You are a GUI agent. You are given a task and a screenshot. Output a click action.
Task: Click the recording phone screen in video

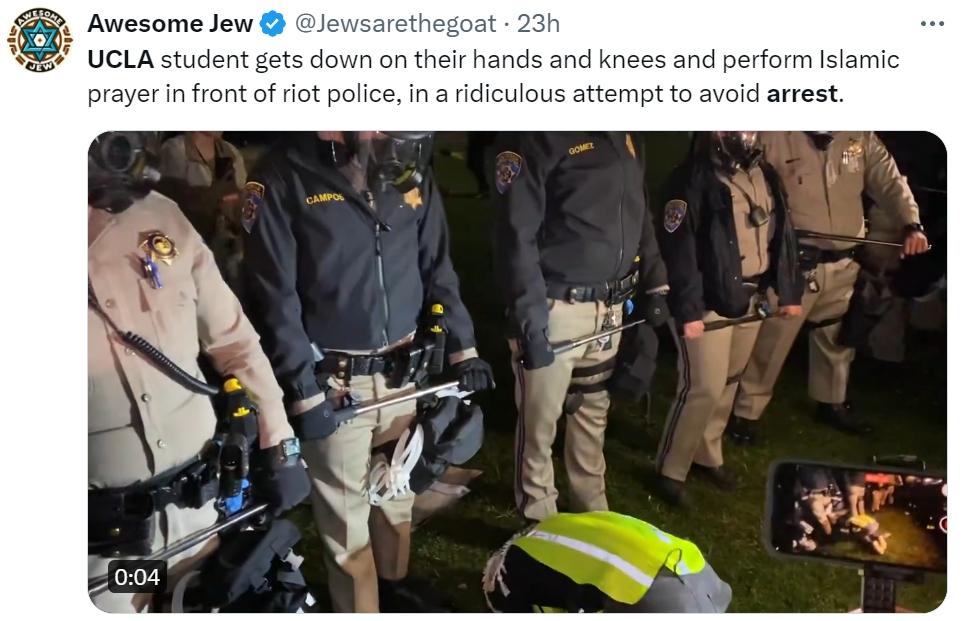857,516
